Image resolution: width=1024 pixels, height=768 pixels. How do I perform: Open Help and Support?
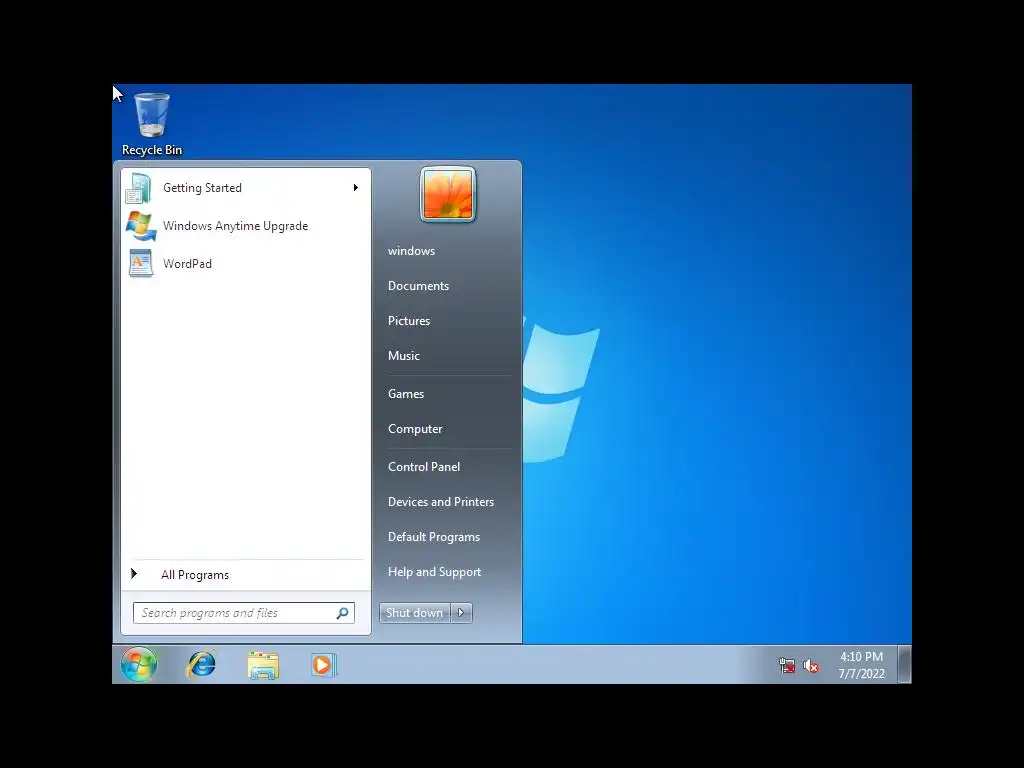(434, 572)
